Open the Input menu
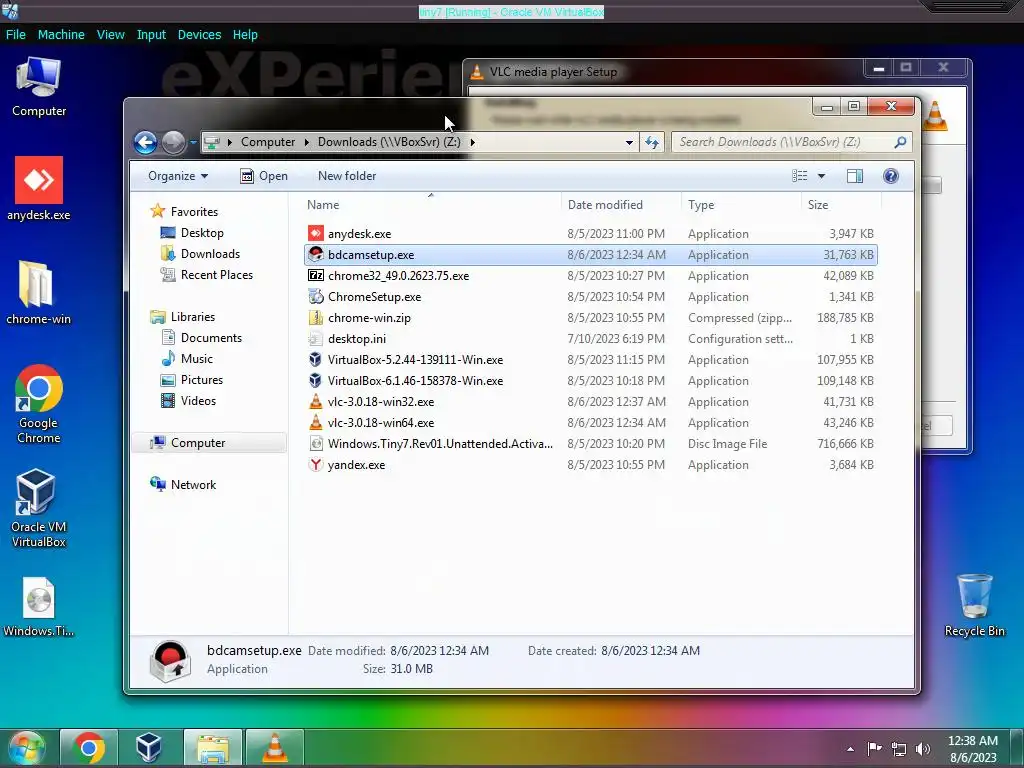This screenshot has width=1024, height=768. click(x=151, y=35)
